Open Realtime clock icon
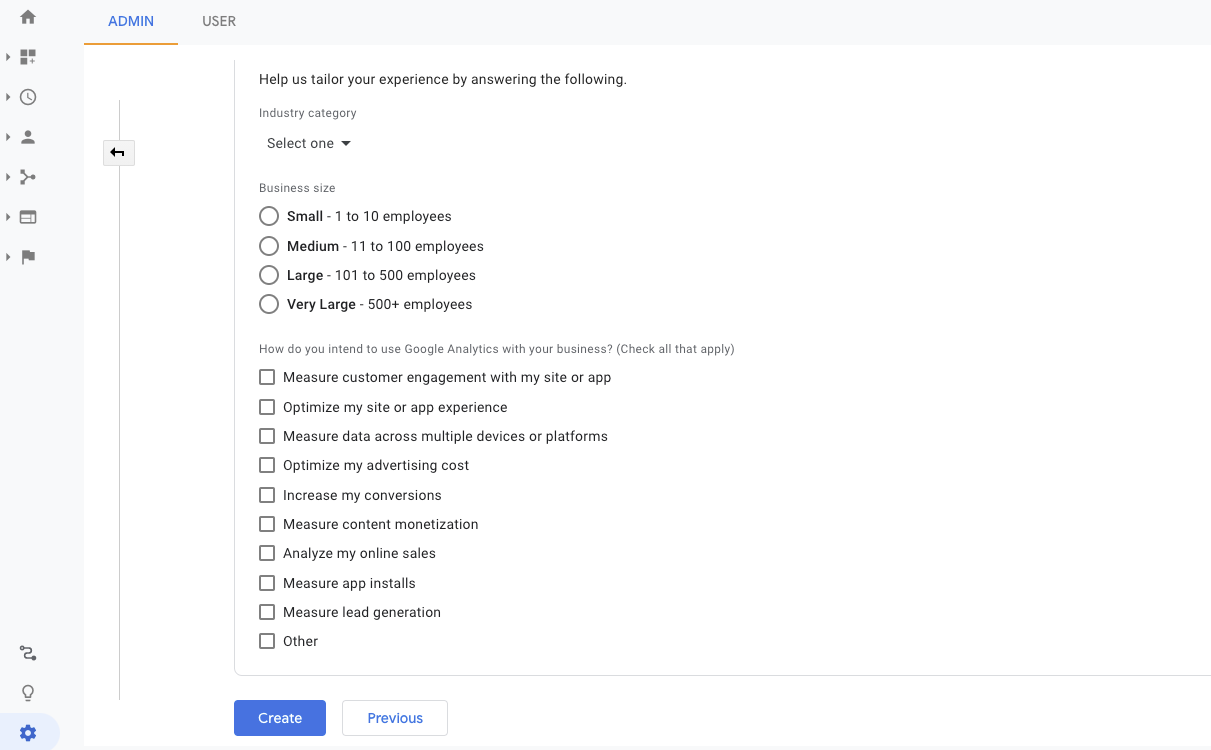Viewport: 1211px width, 750px height. pyautogui.click(x=28, y=97)
